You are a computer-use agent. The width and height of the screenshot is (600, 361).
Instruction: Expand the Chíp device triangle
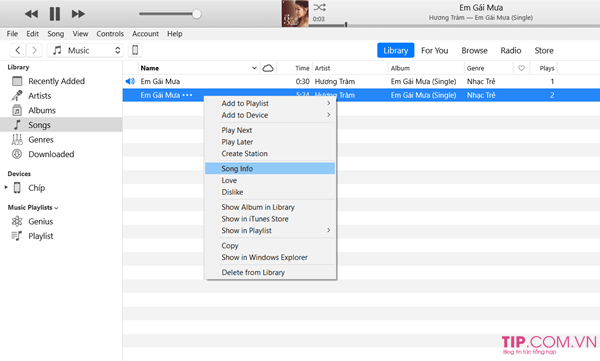[x=6, y=188]
